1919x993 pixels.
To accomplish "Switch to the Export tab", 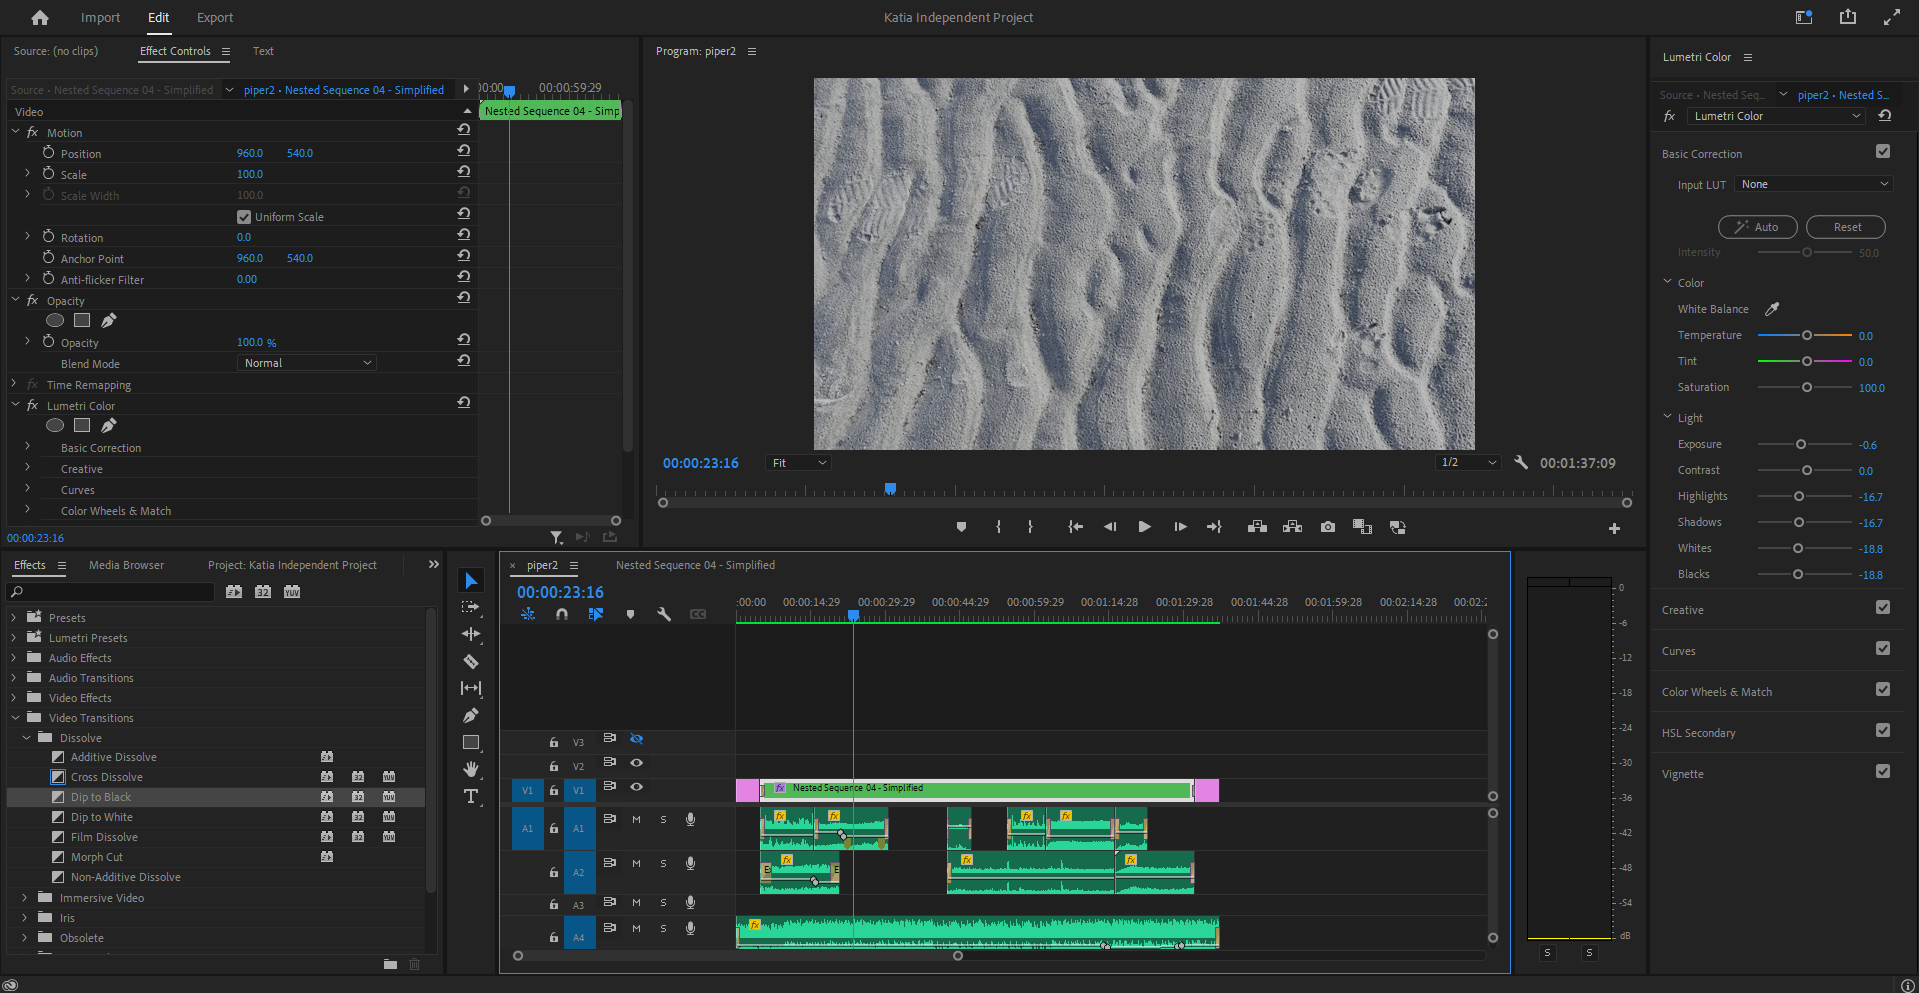I will pyautogui.click(x=214, y=18).
